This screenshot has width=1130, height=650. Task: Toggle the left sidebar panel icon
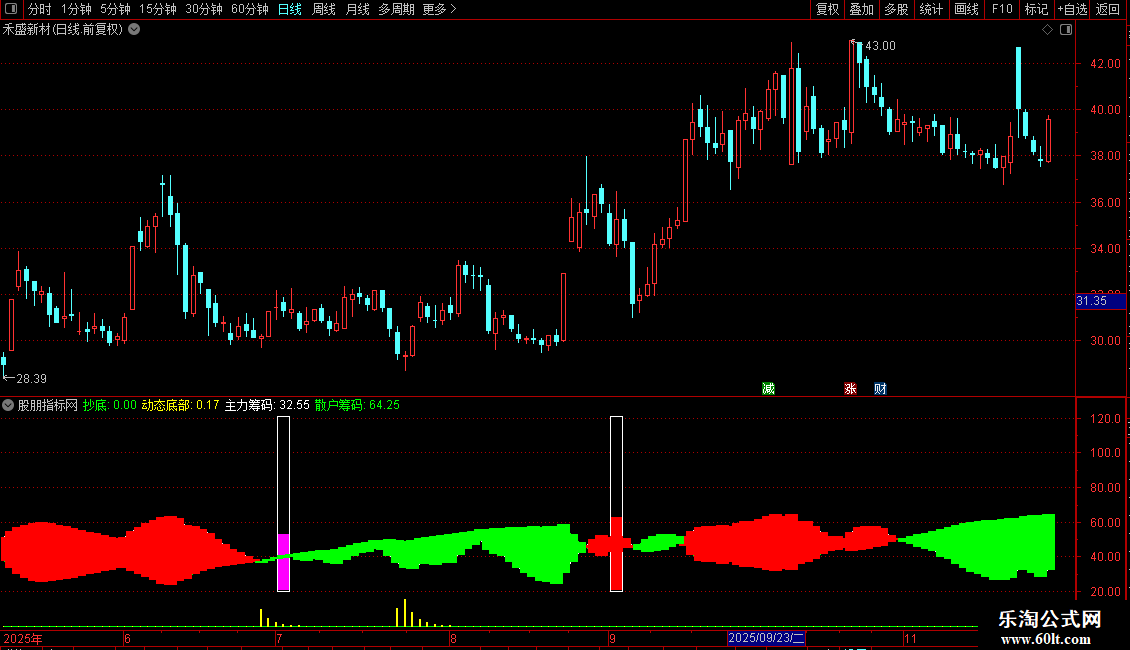click(x=11, y=9)
